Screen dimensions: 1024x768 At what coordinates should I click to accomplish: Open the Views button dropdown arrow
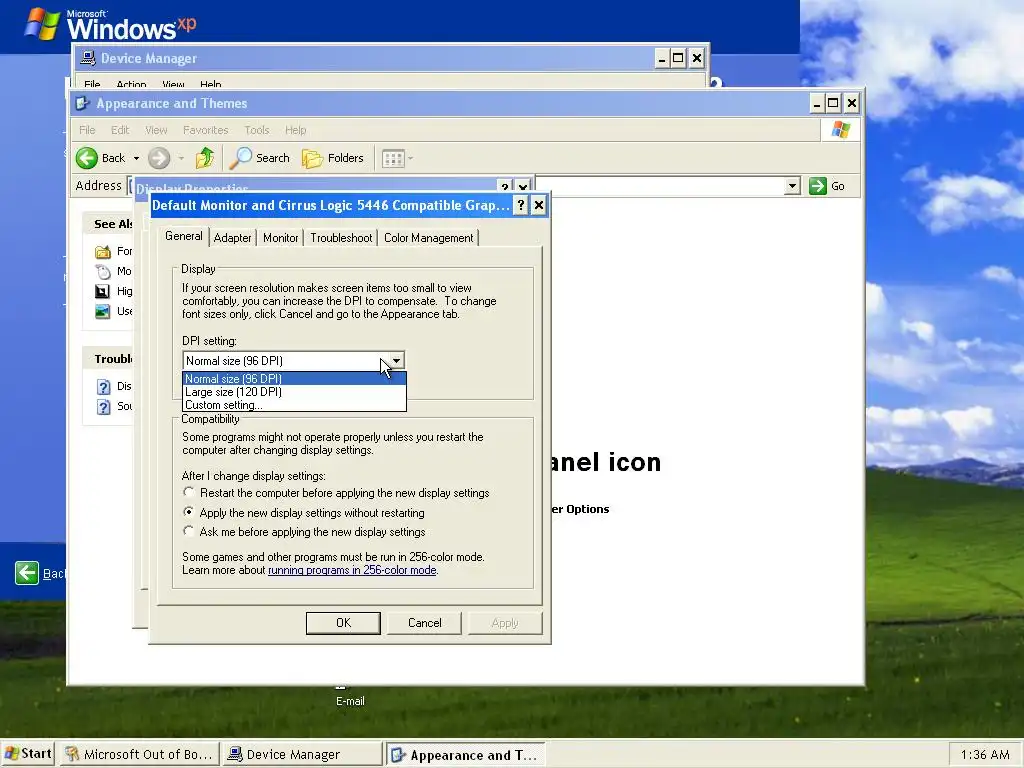click(x=410, y=159)
